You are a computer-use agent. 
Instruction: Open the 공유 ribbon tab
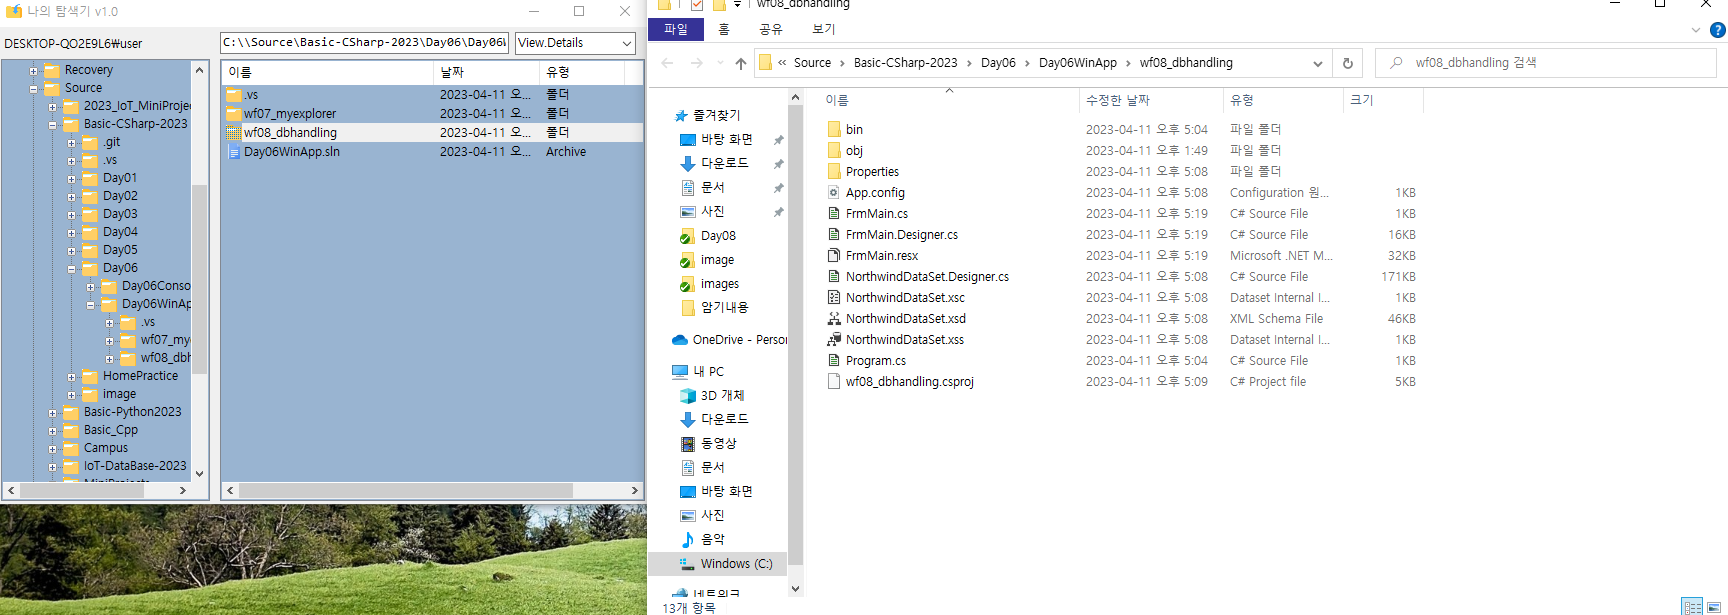click(x=770, y=30)
